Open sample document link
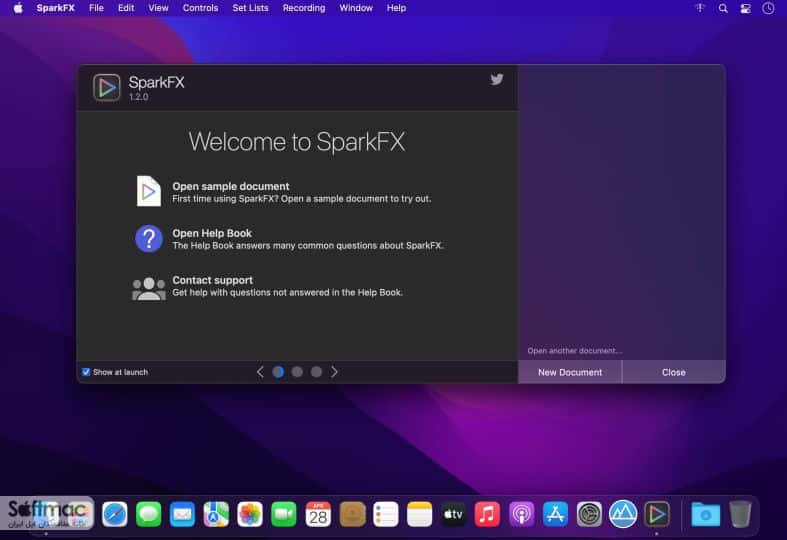 [x=230, y=186]
